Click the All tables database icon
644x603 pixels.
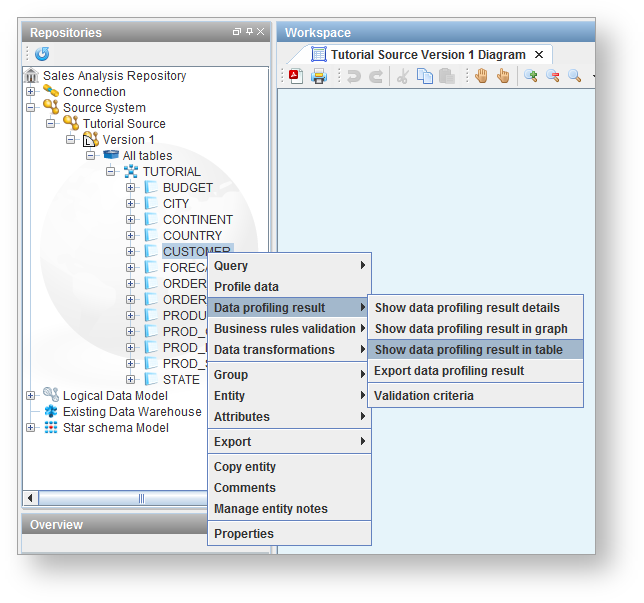point(111,155)
